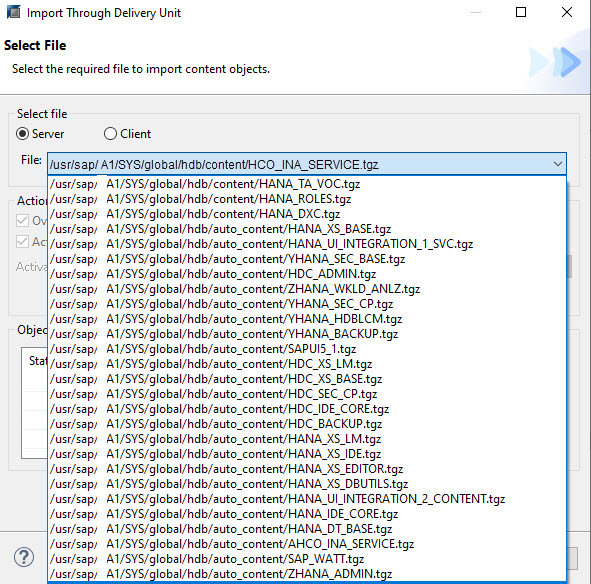
Task: Pick HDC_XS_LM.tgz from the dropdown
Action: tap(307, 364)
